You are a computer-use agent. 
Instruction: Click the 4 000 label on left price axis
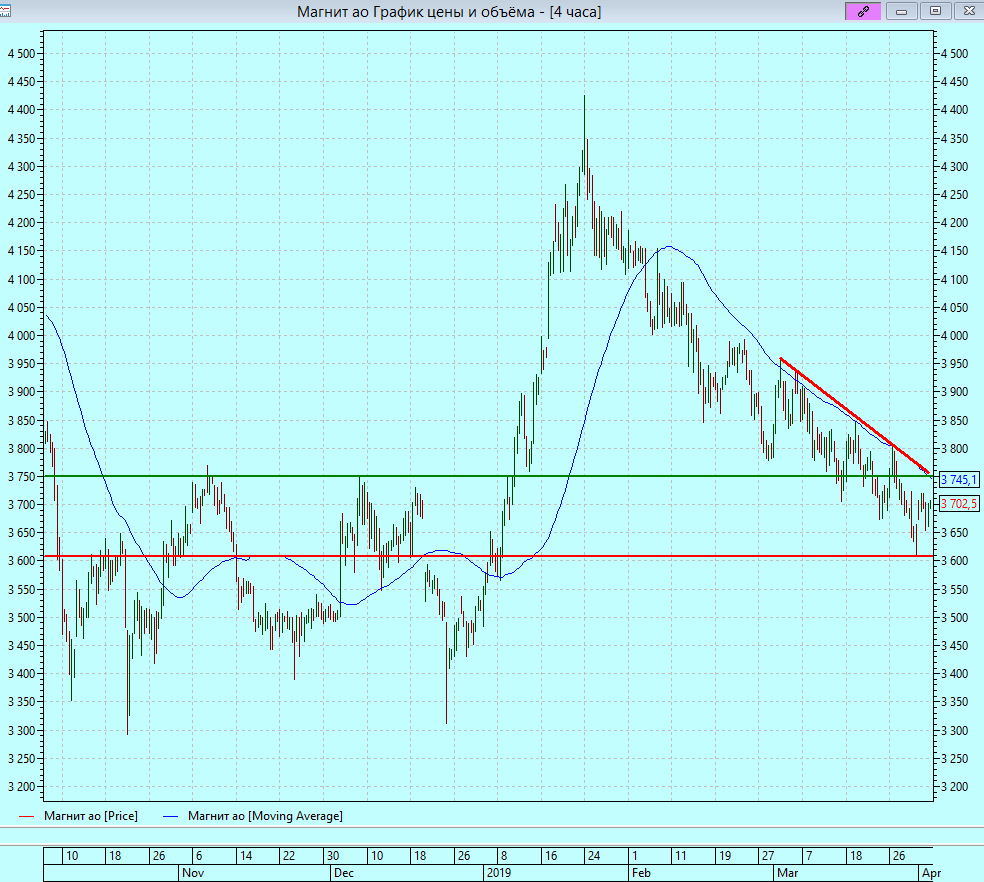click(21, 336)
